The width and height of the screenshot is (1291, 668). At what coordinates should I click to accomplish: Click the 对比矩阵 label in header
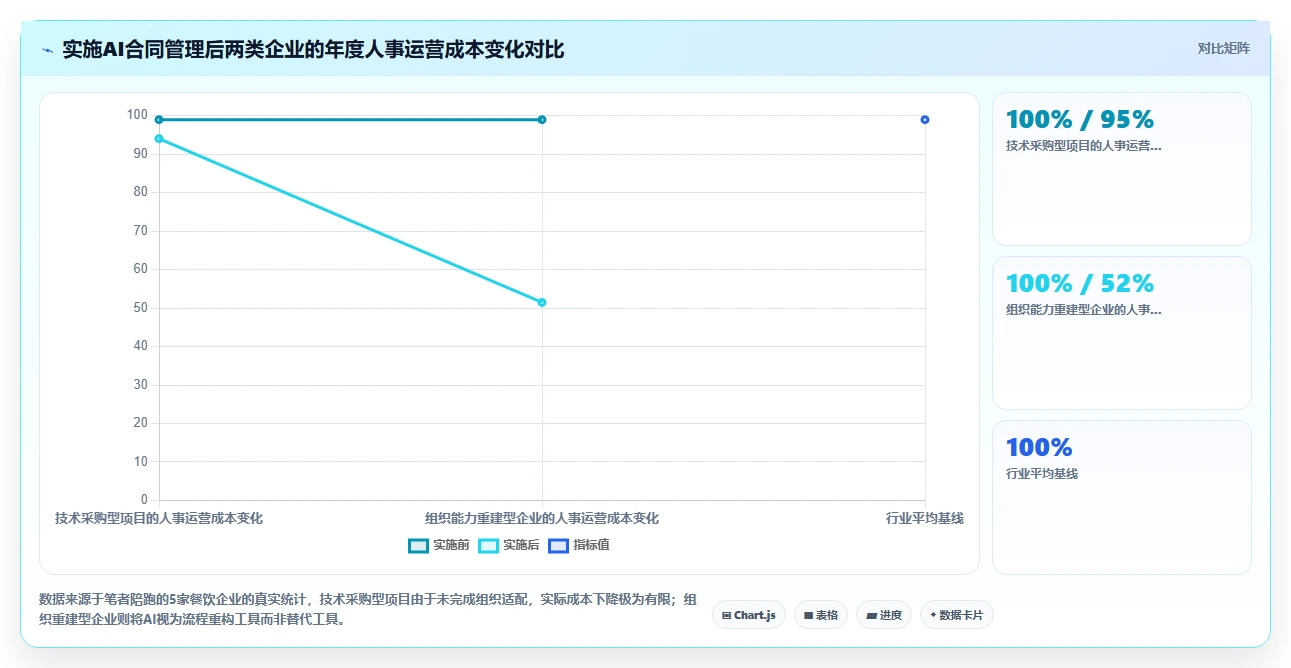point(1223,48)
